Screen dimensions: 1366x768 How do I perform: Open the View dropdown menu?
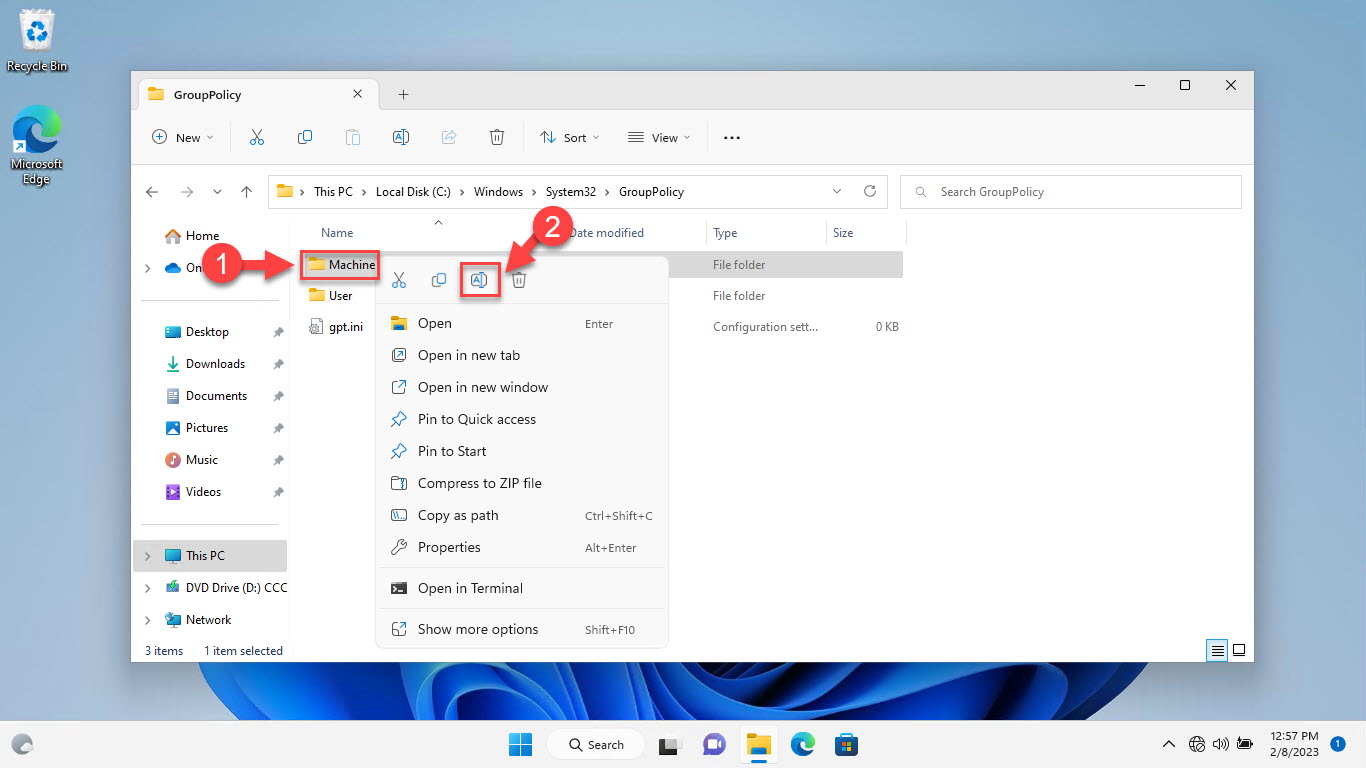tap(659, 138)
